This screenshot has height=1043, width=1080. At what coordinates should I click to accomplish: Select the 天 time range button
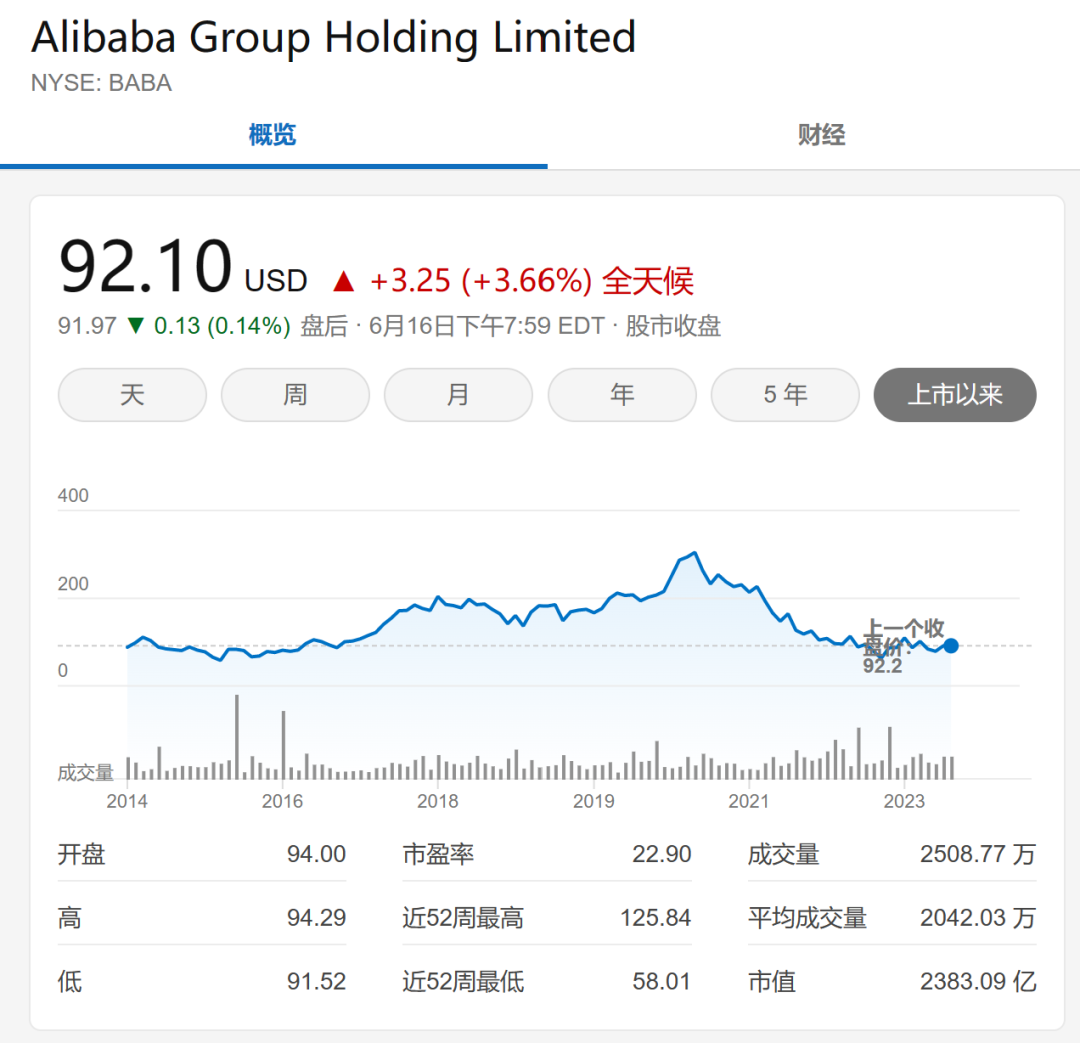coord(132,395)
